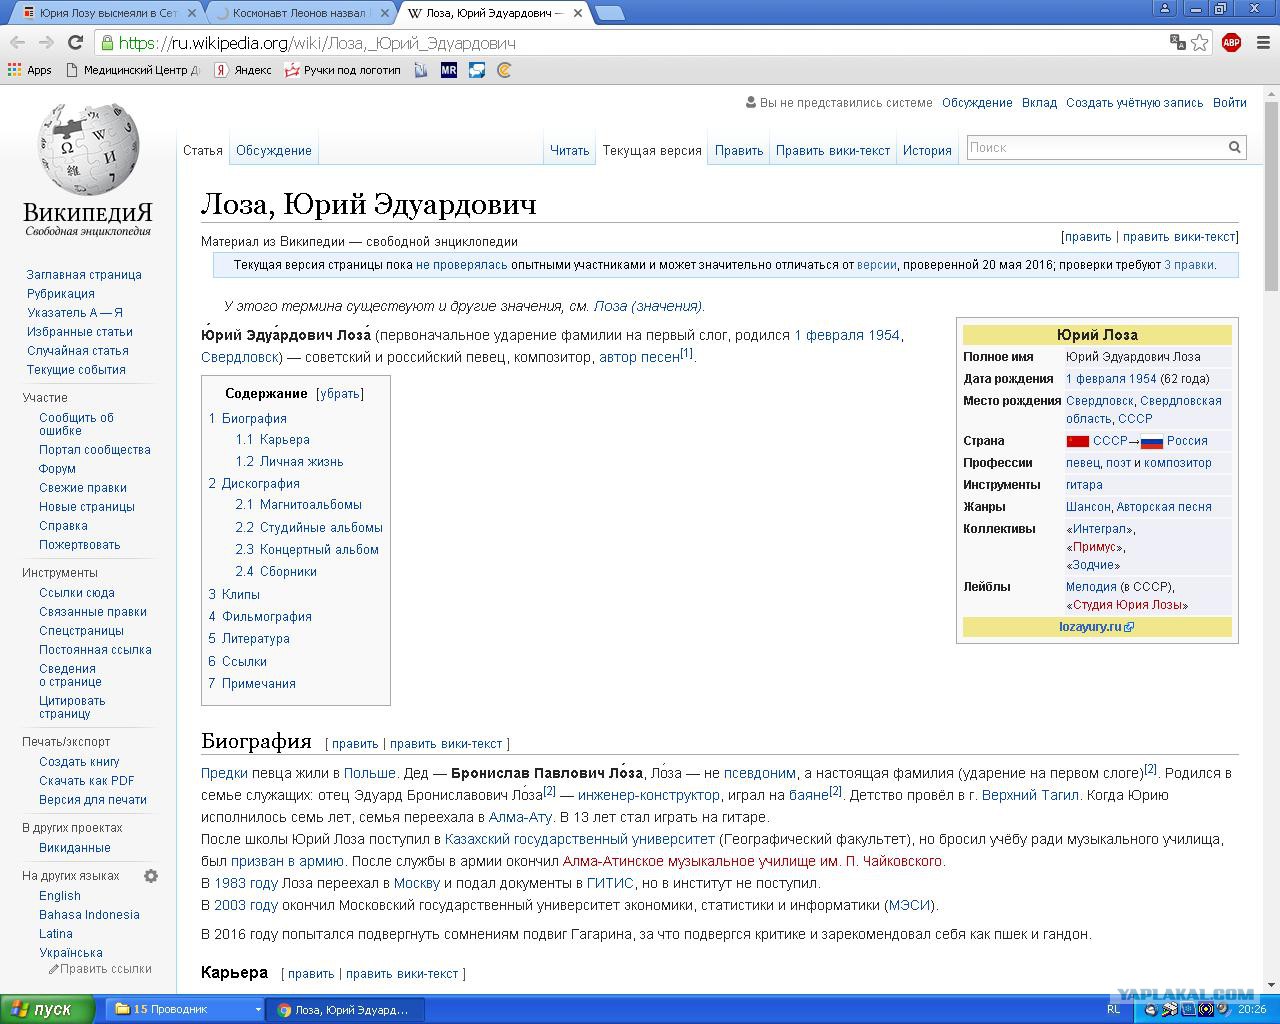Click the gear icon beside На других языках
The image size is (1280, 1024).
151,876
